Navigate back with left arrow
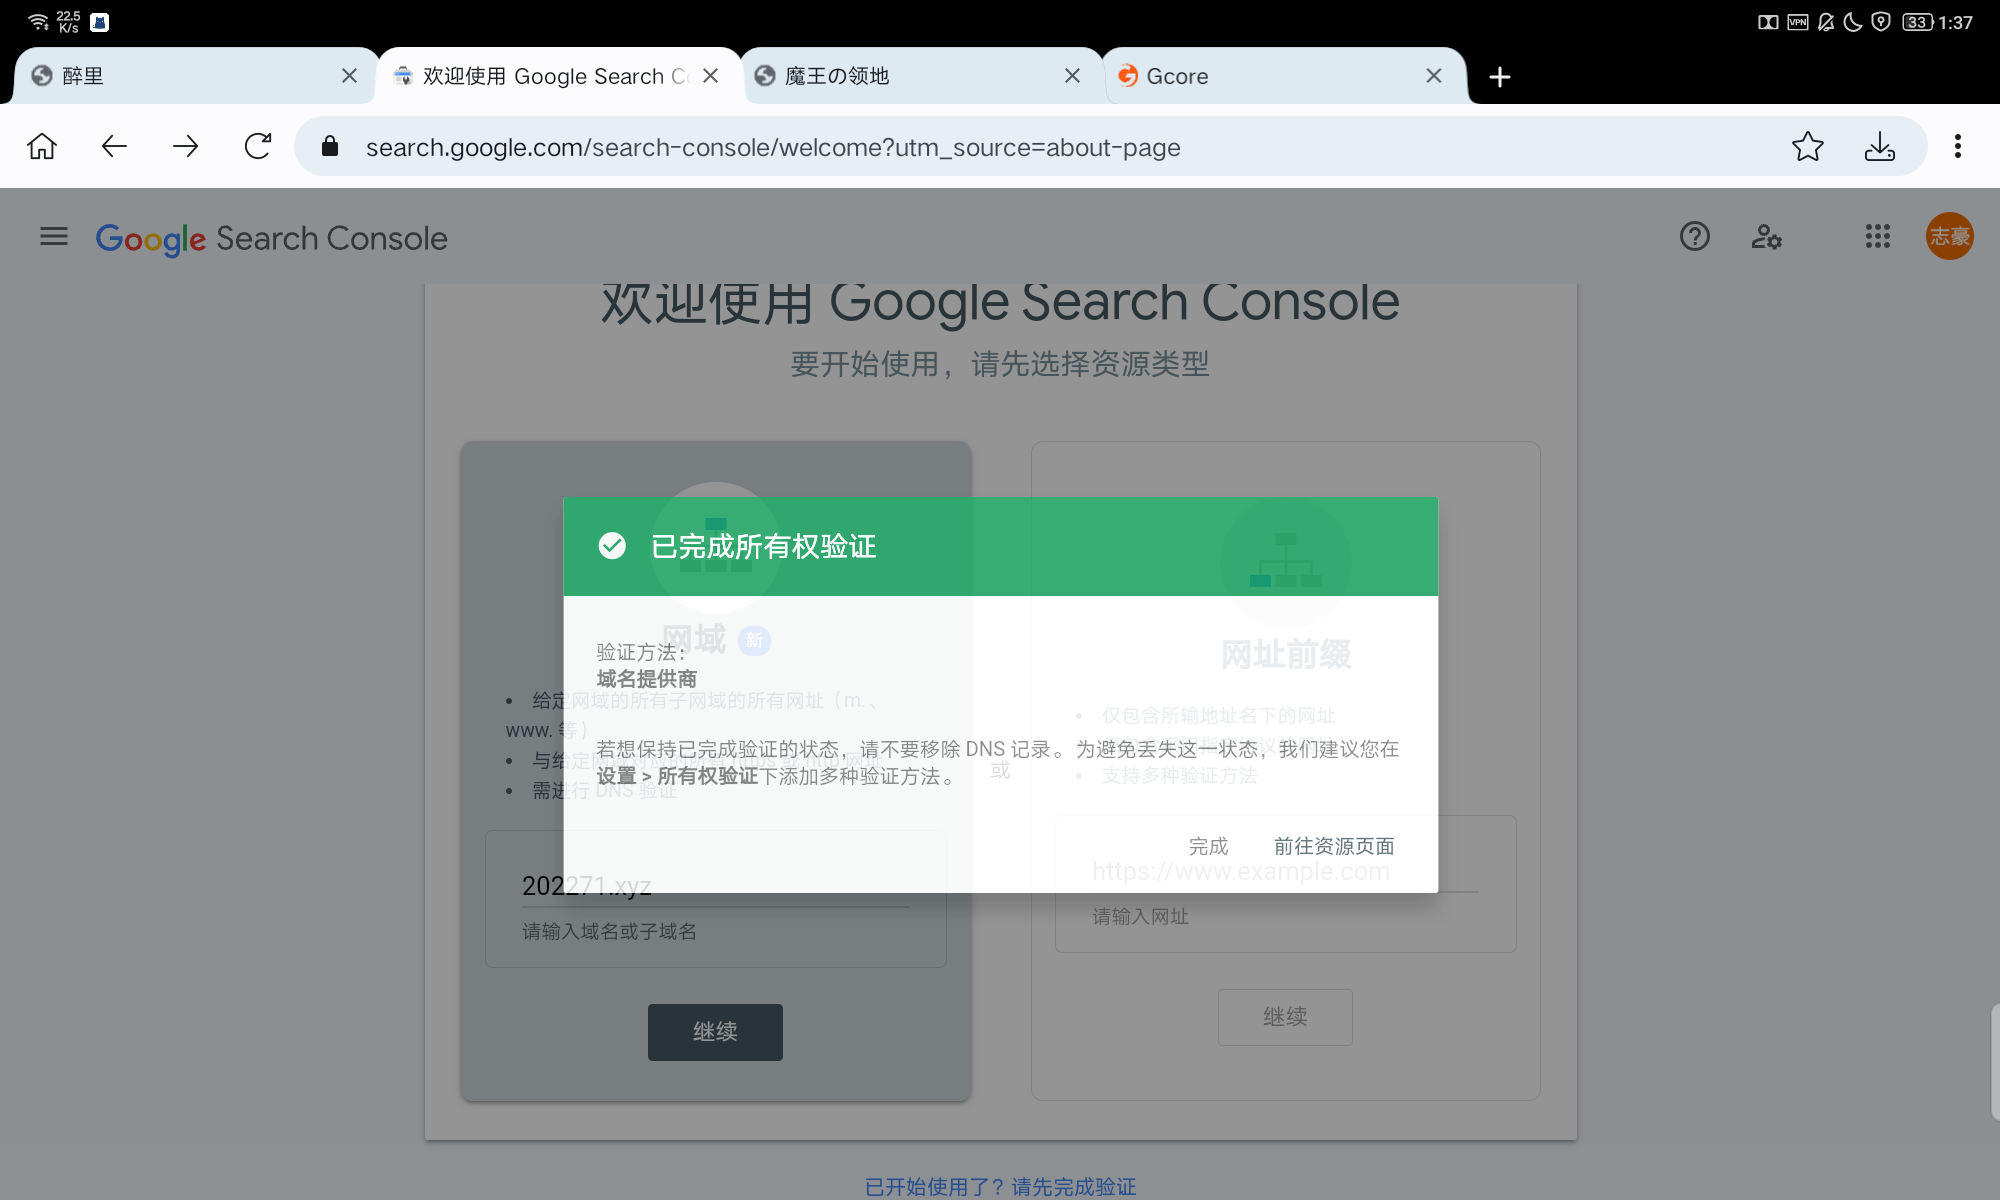The width and height of the screenshot is (2000, 1200). coord(114,147)
